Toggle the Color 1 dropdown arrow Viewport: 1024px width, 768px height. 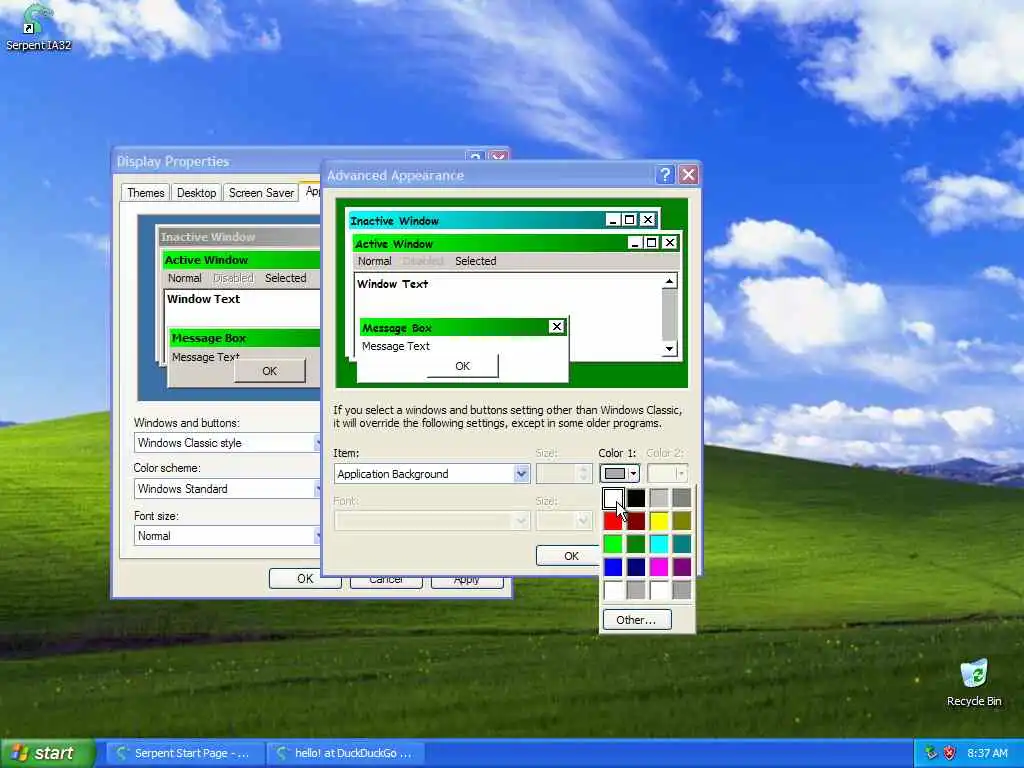[633, 473]
